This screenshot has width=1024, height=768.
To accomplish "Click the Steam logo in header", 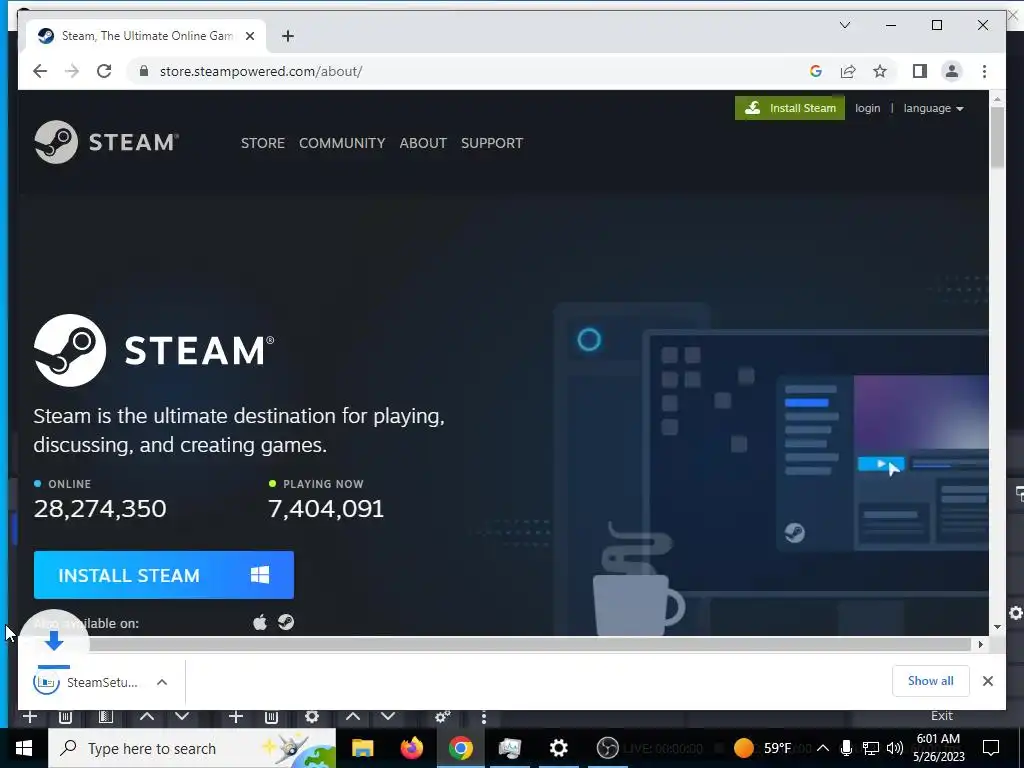I will coord(106,142).
